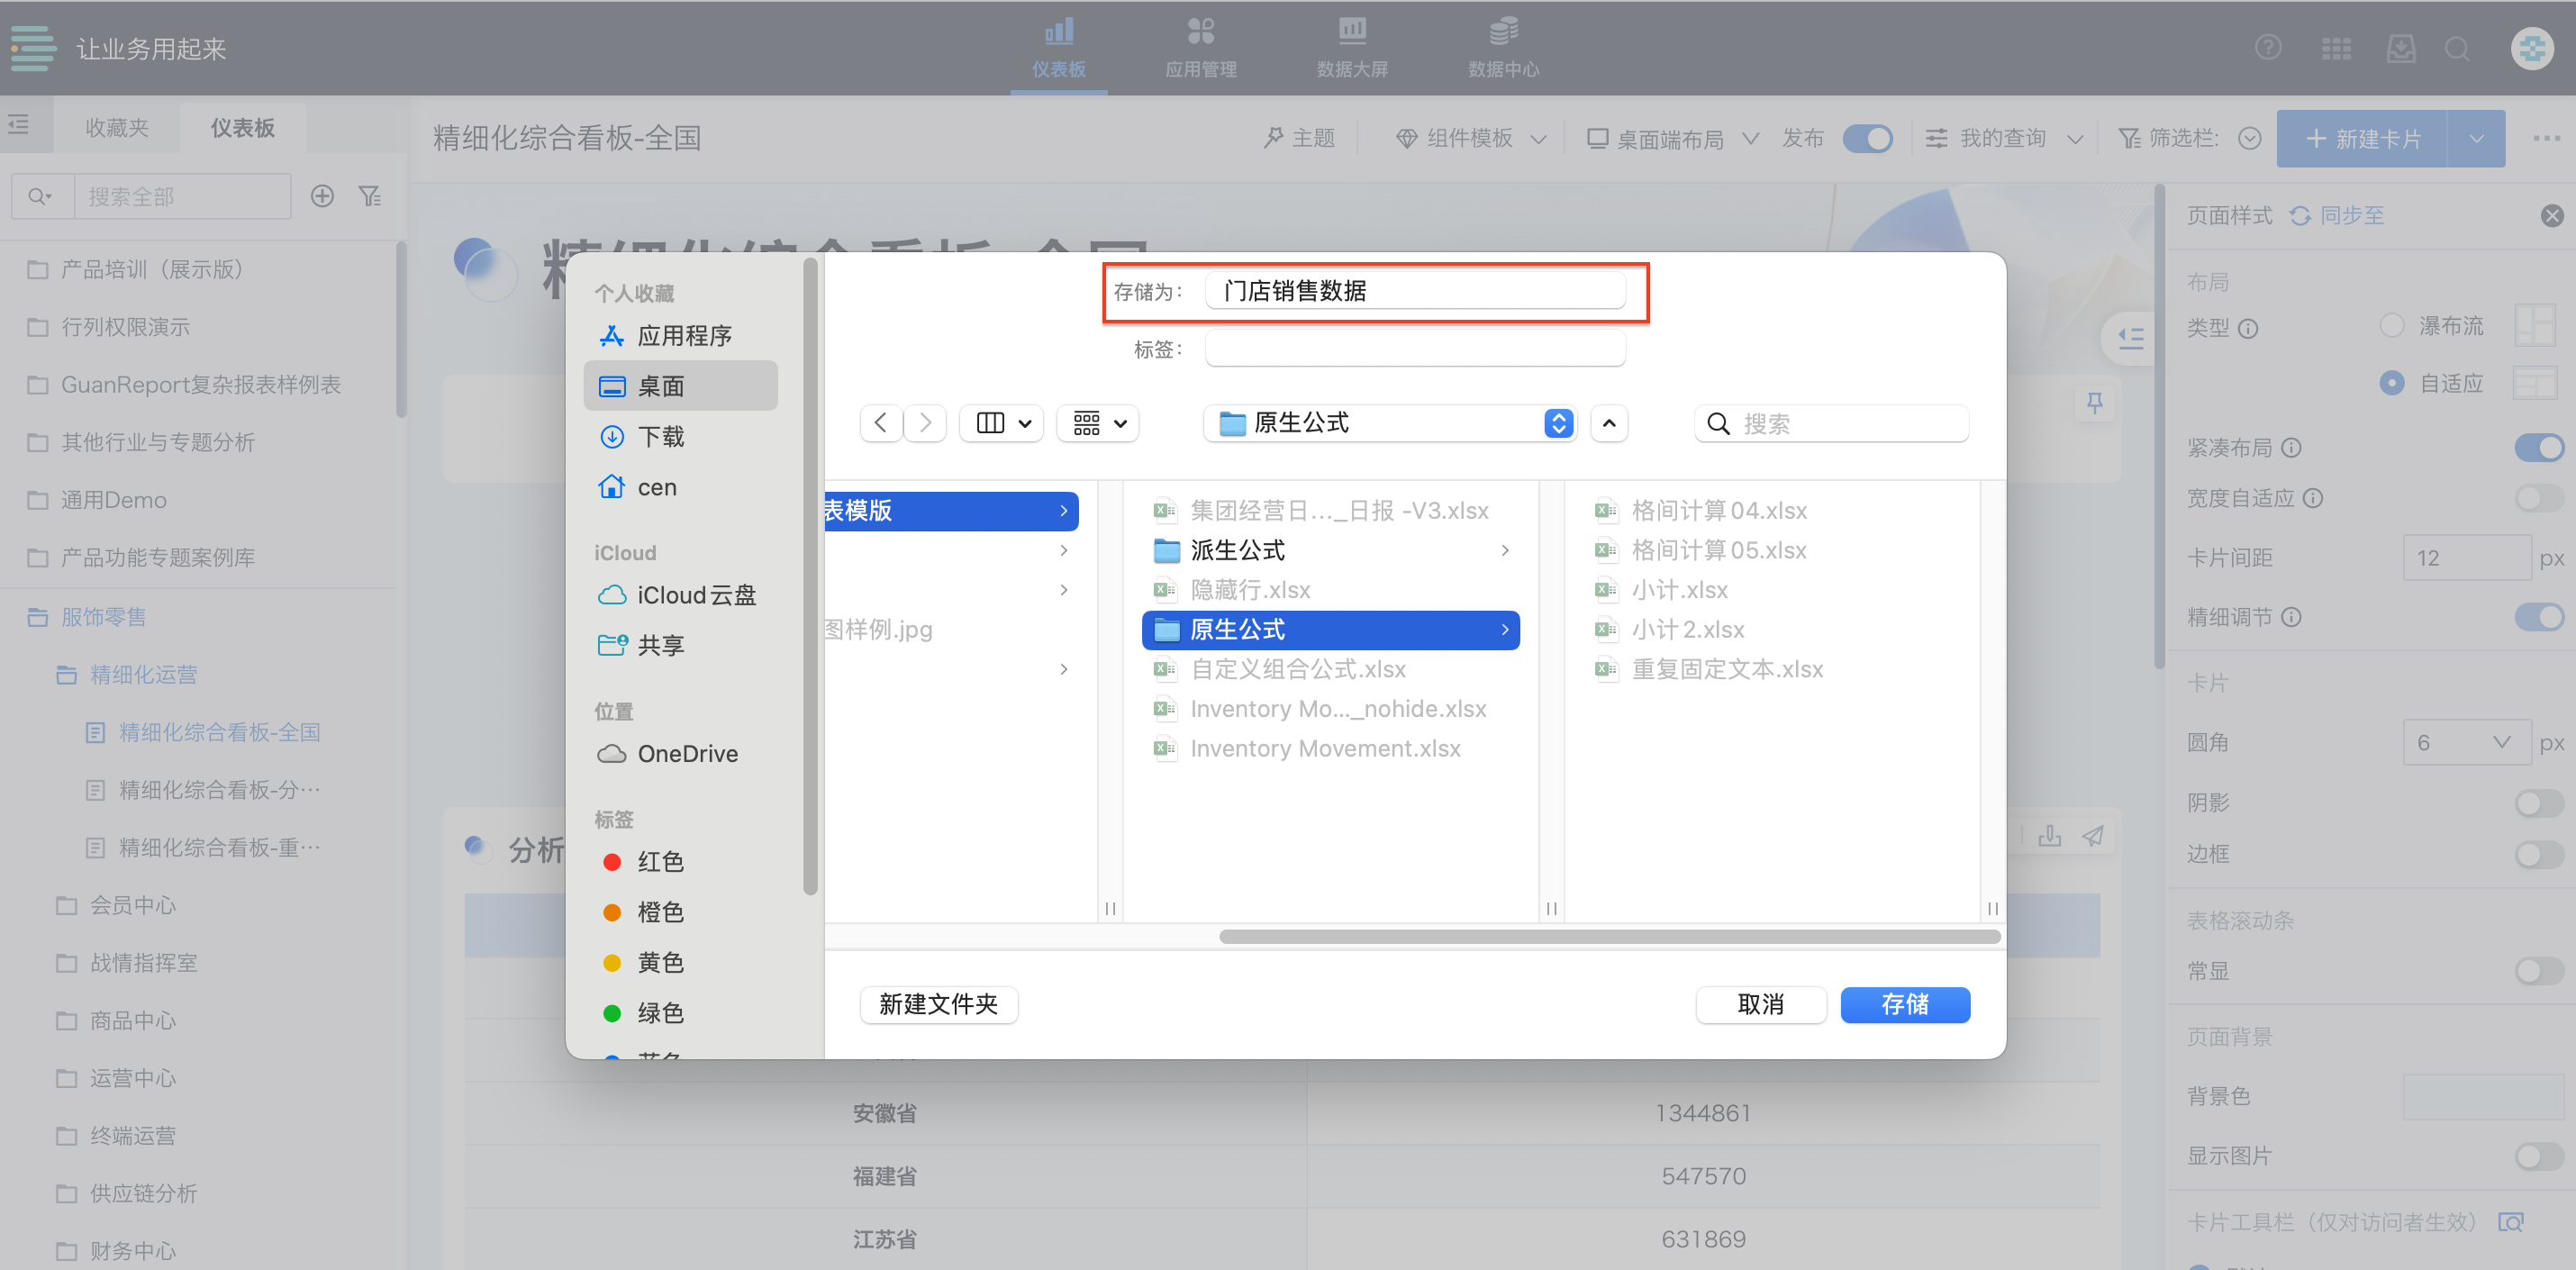Toggle the 阴影 shadow switch
The width and height of the screenshot is (2576, 1270).
(2538, 803)
